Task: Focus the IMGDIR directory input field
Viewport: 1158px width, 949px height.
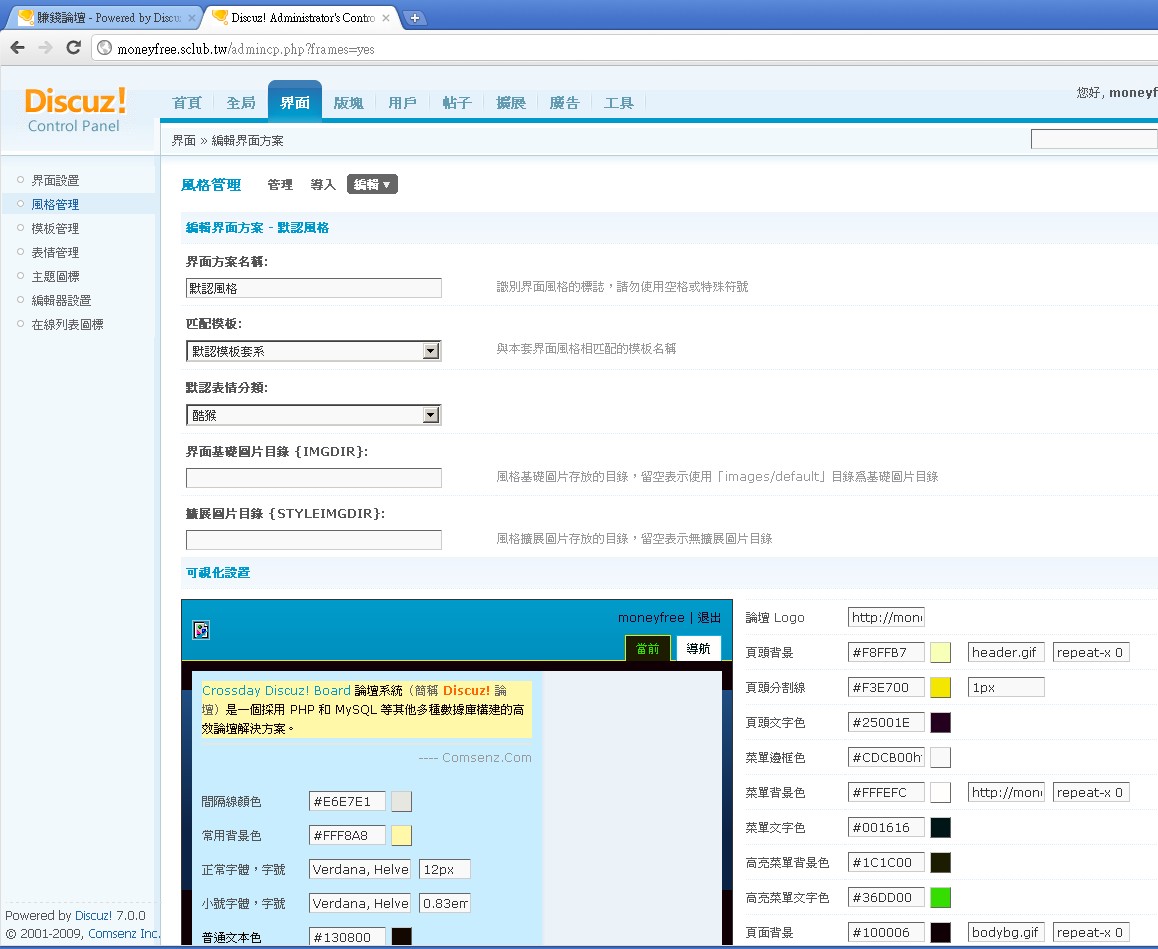Action: [313, 478]
